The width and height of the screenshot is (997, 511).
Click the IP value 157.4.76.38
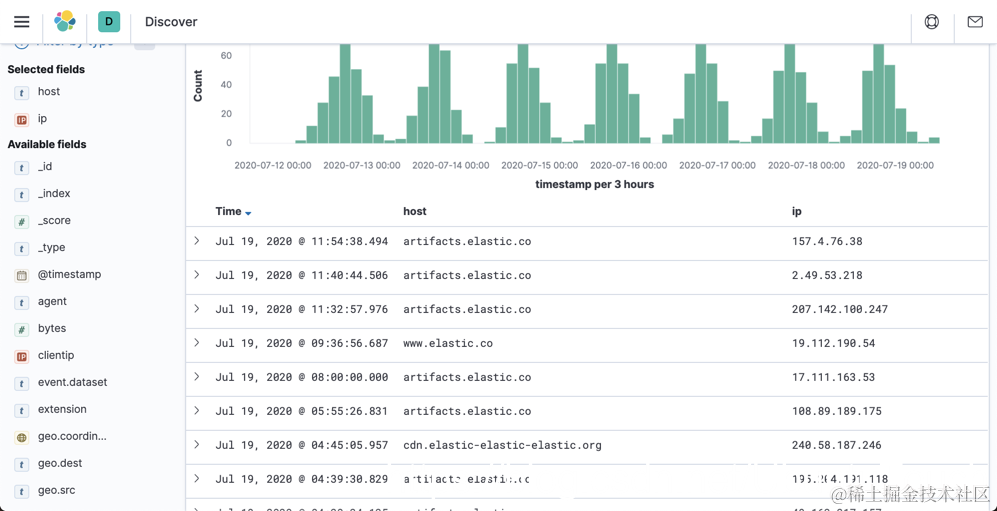pos(827,242)
